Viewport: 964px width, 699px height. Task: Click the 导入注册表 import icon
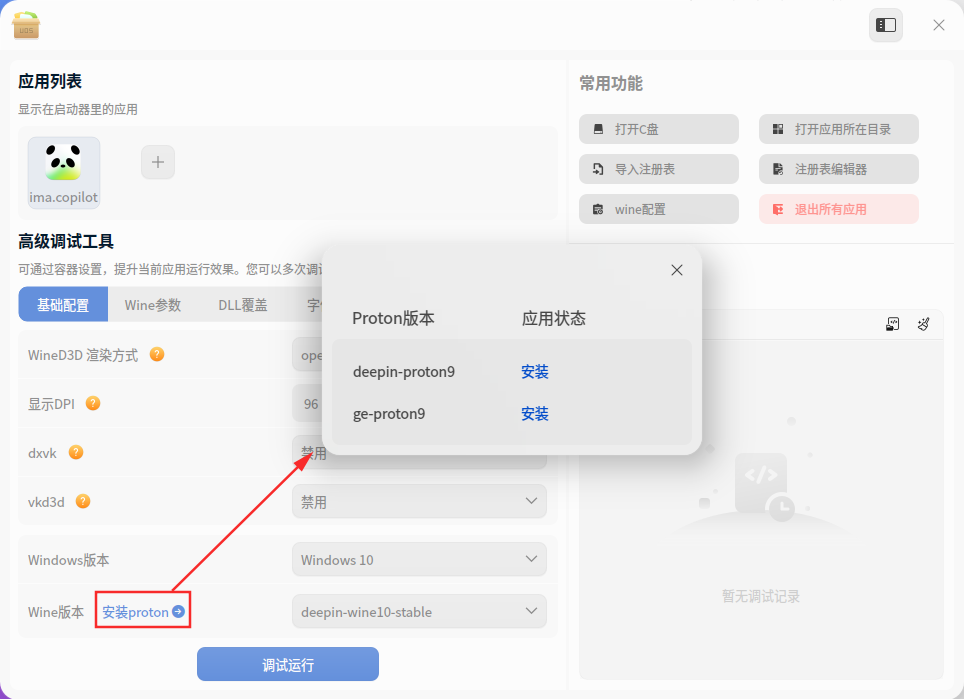pos(598,169)
